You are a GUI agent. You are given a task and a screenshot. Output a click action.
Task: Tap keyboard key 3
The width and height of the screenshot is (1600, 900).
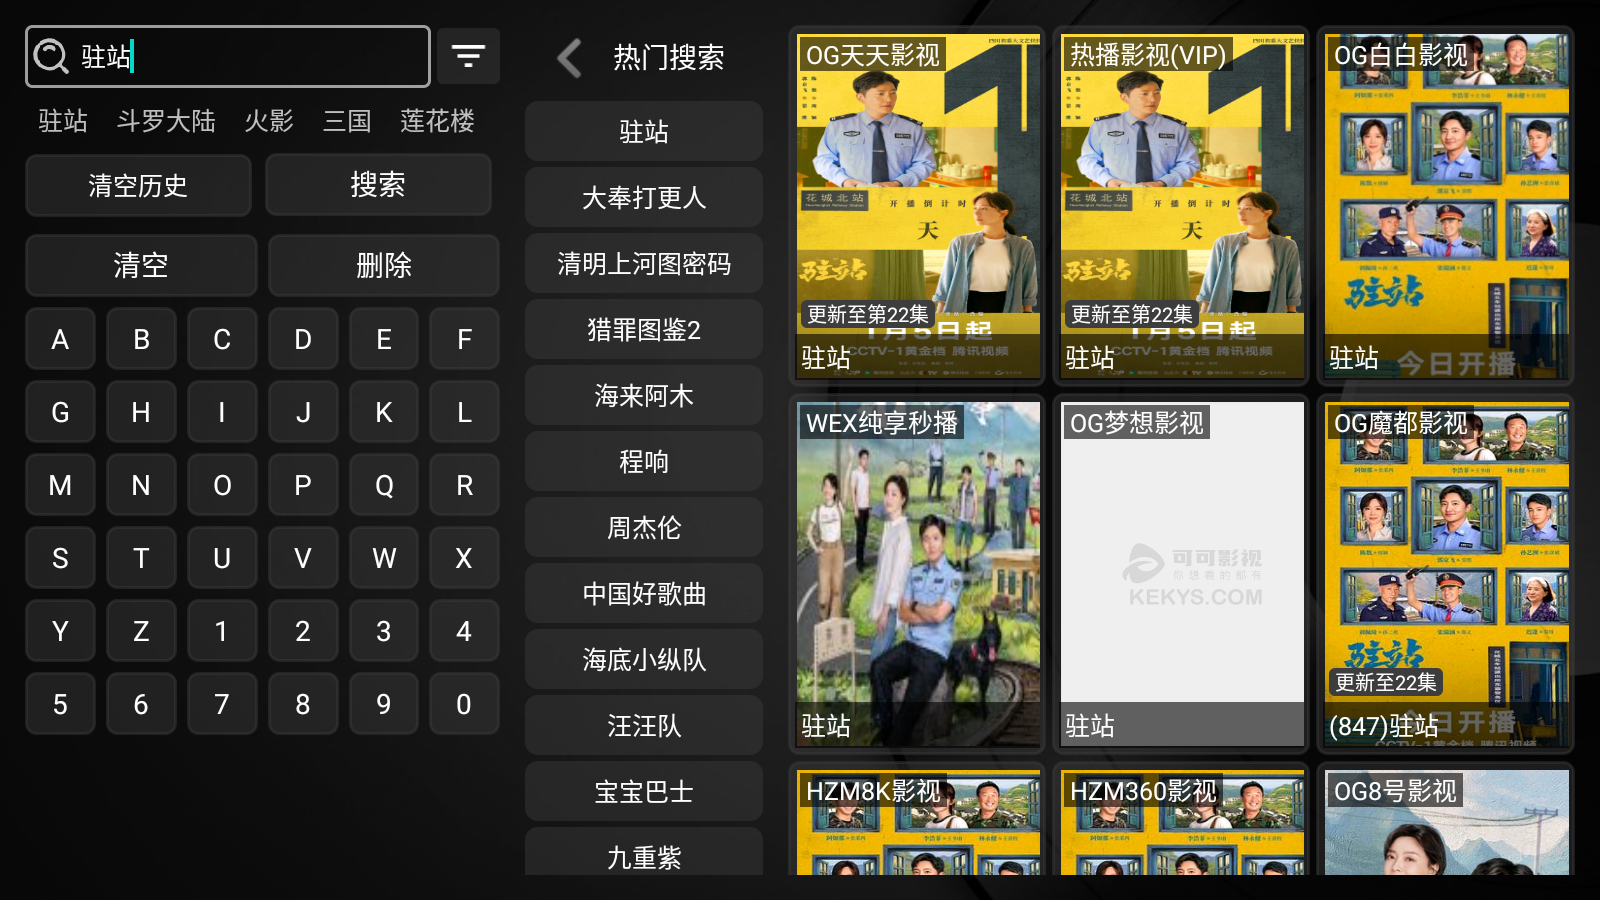[x=384, y=631]
